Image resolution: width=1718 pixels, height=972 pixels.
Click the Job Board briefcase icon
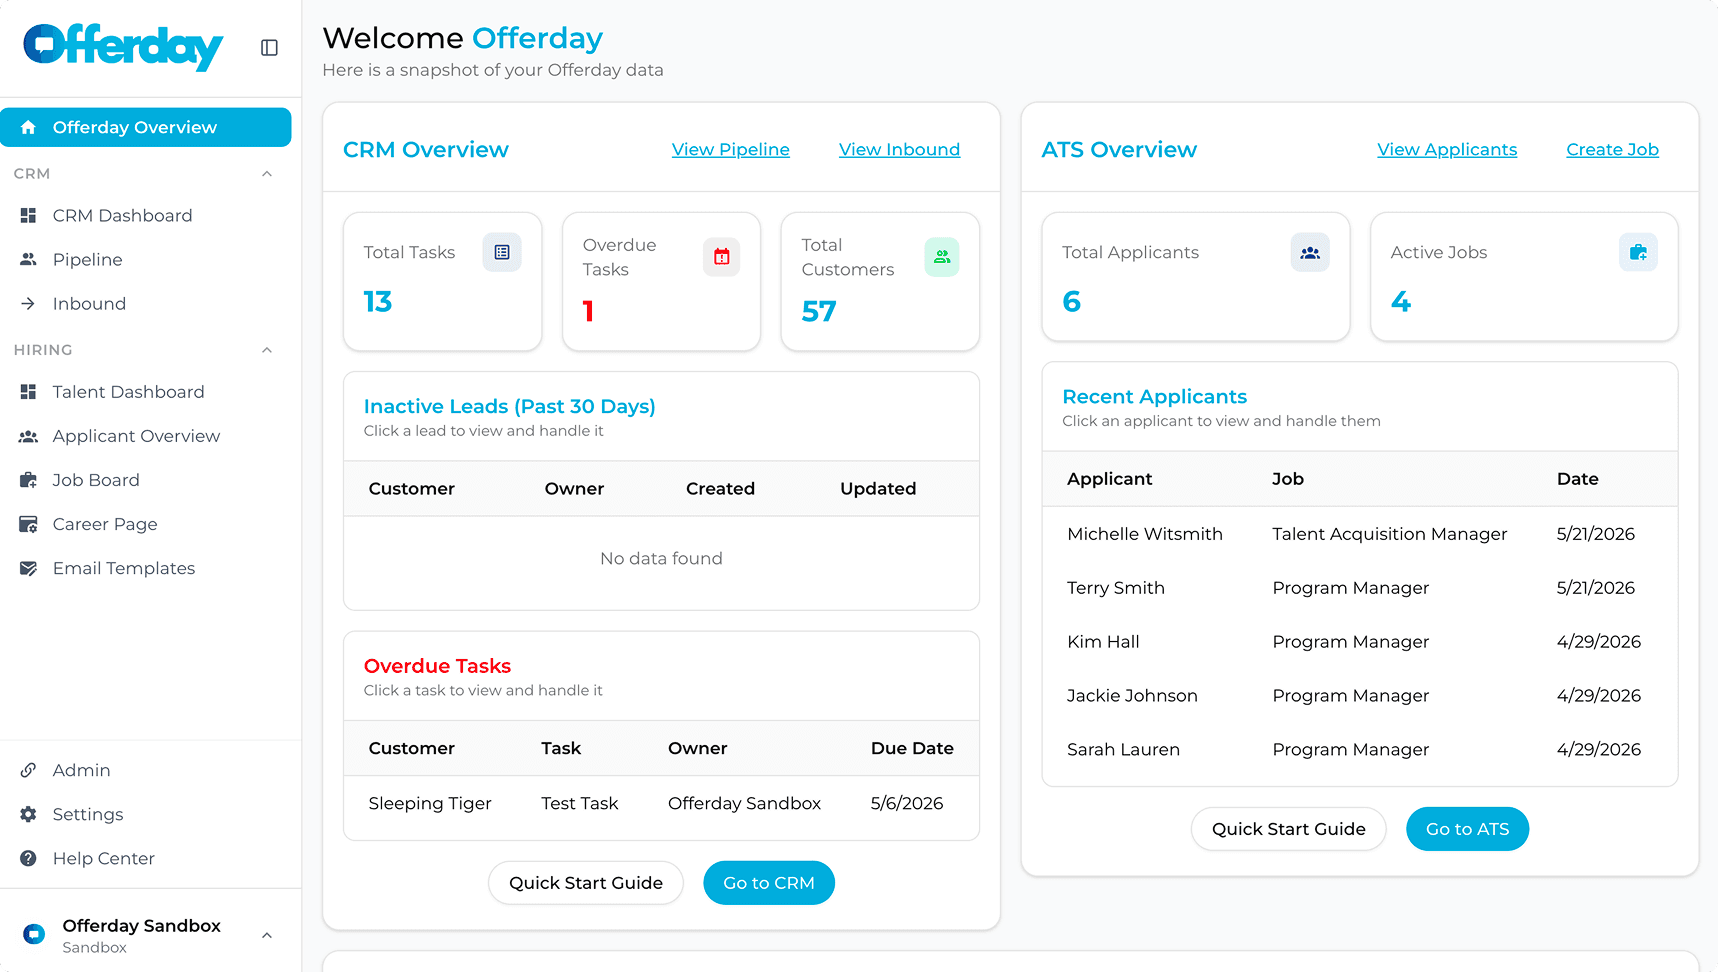28,480
